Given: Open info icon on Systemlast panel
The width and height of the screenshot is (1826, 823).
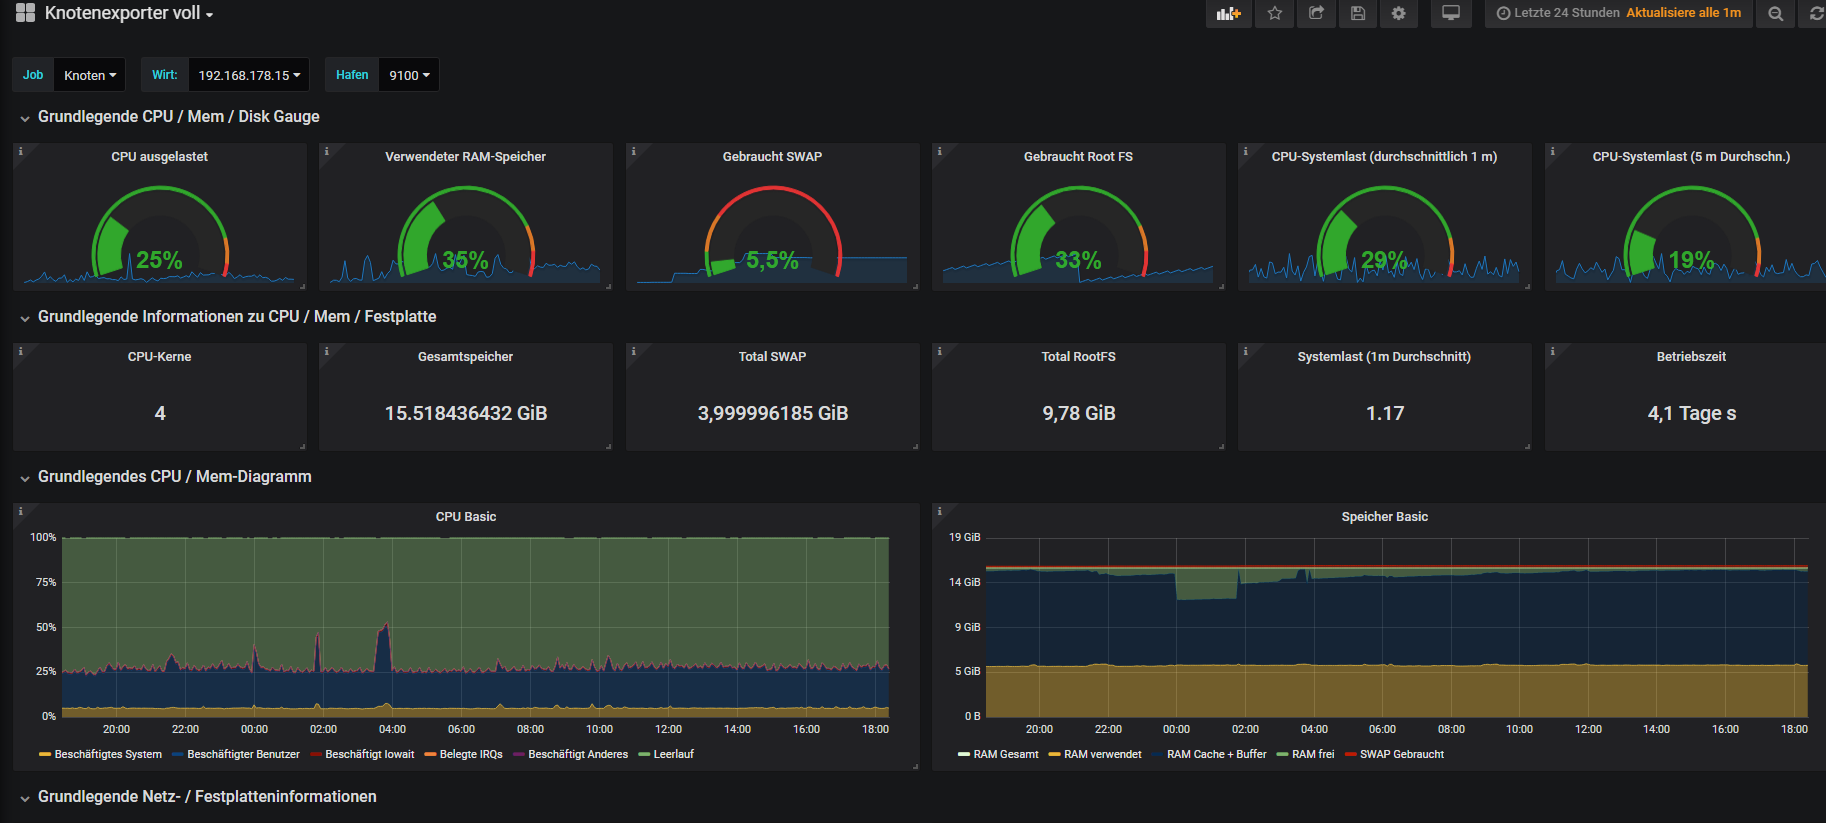Looking at the screenshot, I should tap(1245, 351).
